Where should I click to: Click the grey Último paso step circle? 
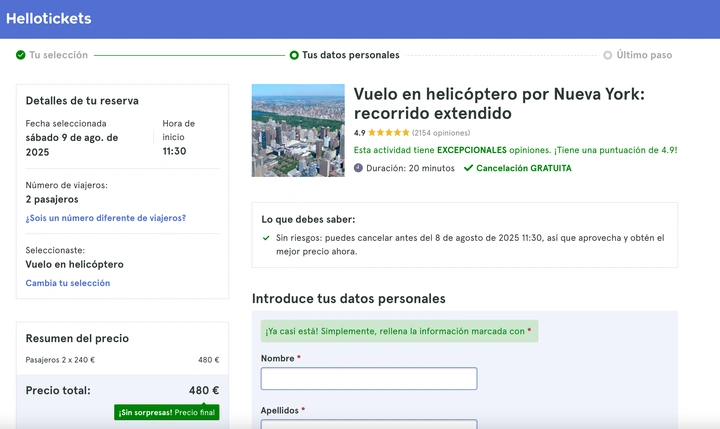pos(608,55)
